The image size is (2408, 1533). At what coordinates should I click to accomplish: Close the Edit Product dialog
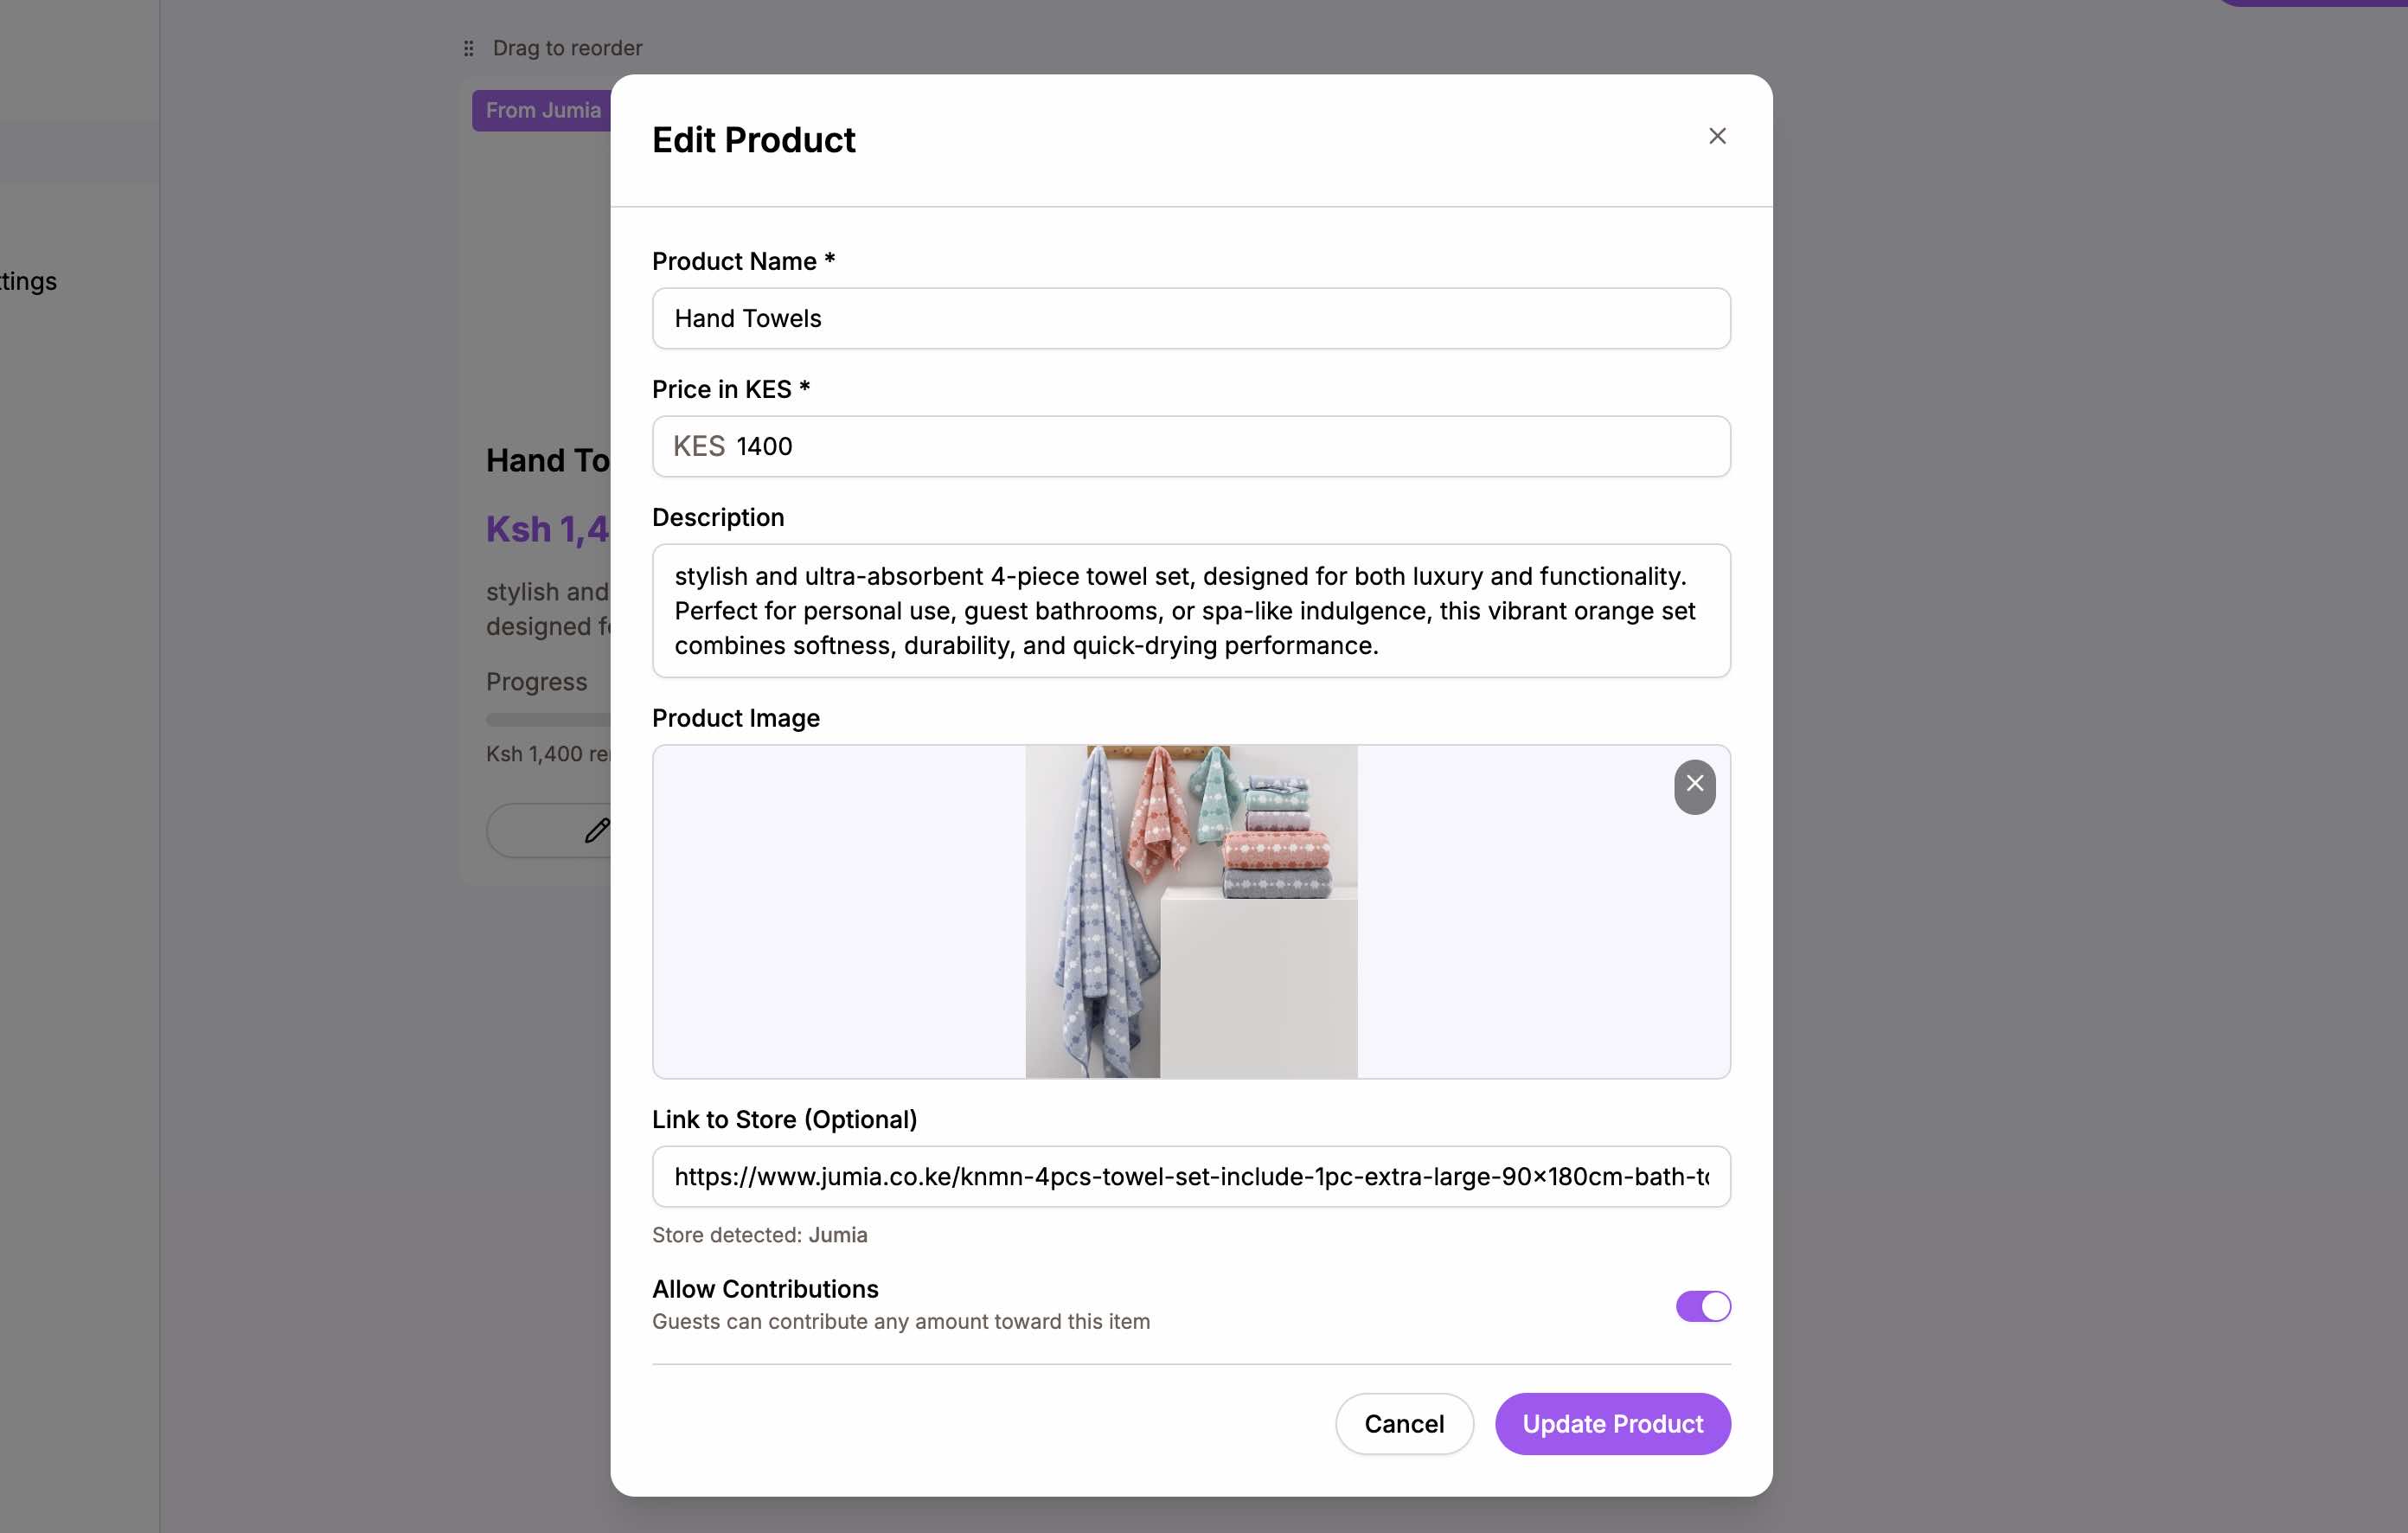[1717, 135]
